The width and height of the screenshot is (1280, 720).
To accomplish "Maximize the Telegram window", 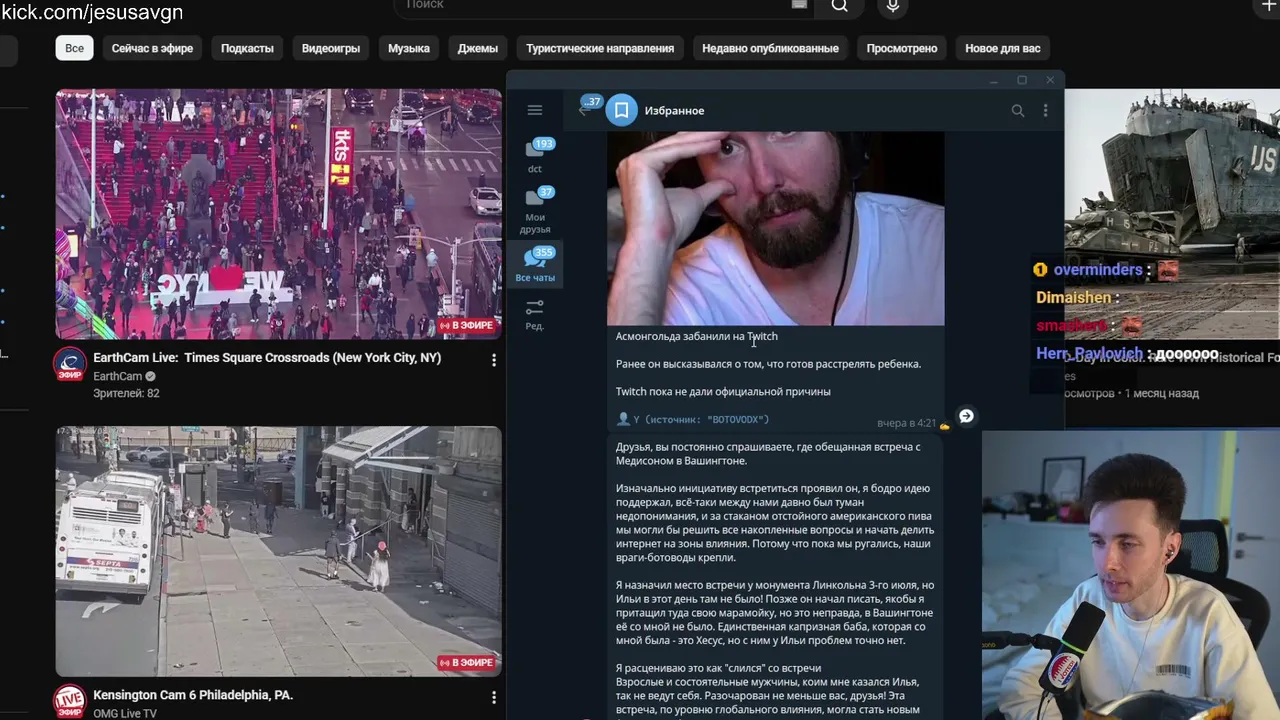I will coord(1022,80).
